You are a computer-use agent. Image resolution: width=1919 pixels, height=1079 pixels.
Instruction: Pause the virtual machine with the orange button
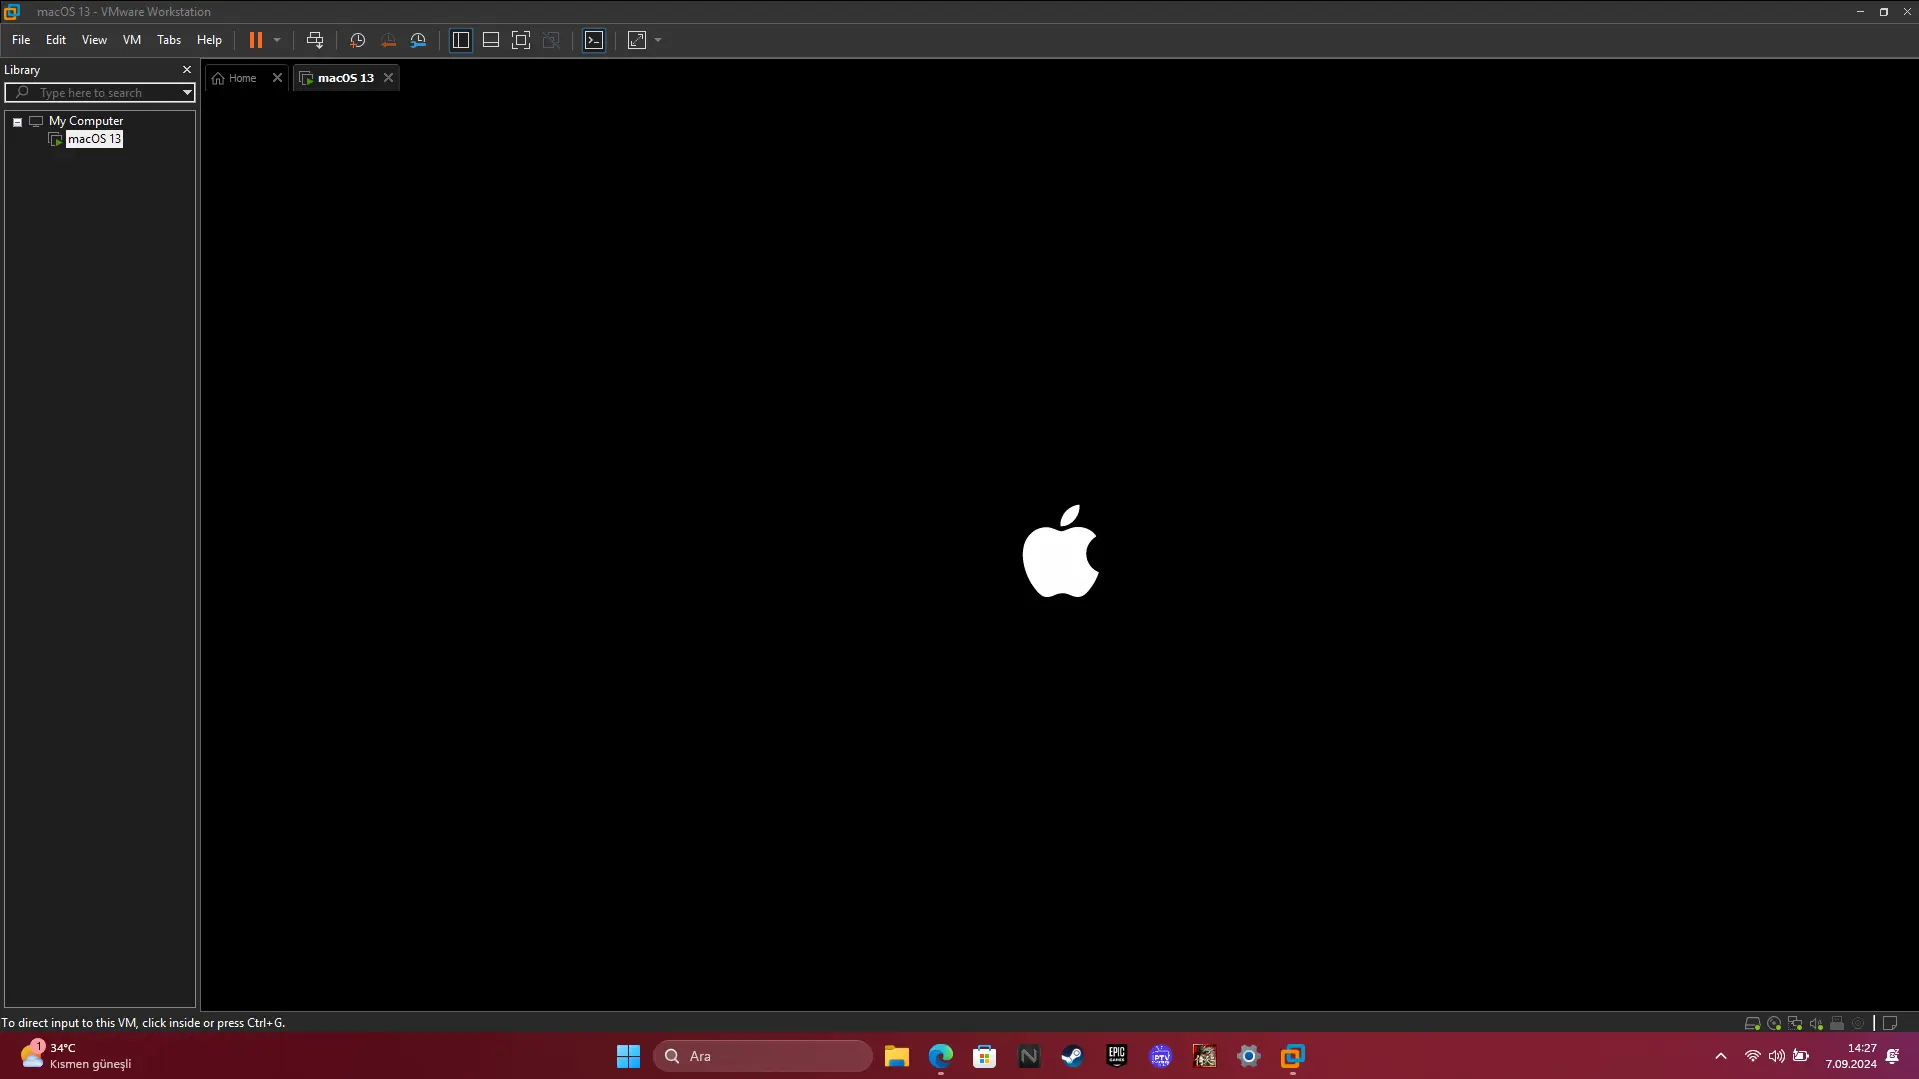coord(256,40)
